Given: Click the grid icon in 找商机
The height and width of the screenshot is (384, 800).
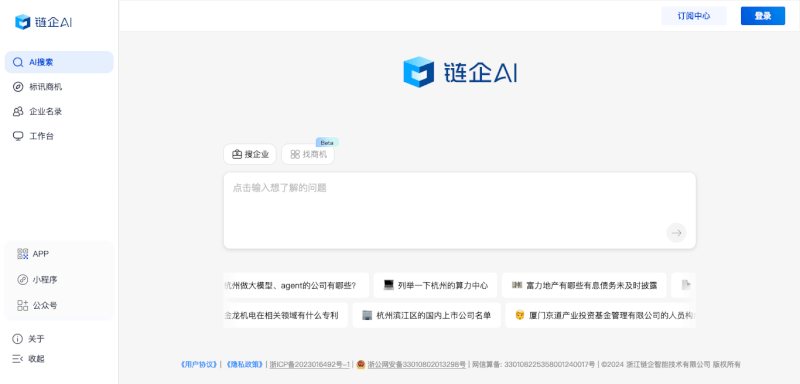Looking at the screenshot, I should coord(295,154).
